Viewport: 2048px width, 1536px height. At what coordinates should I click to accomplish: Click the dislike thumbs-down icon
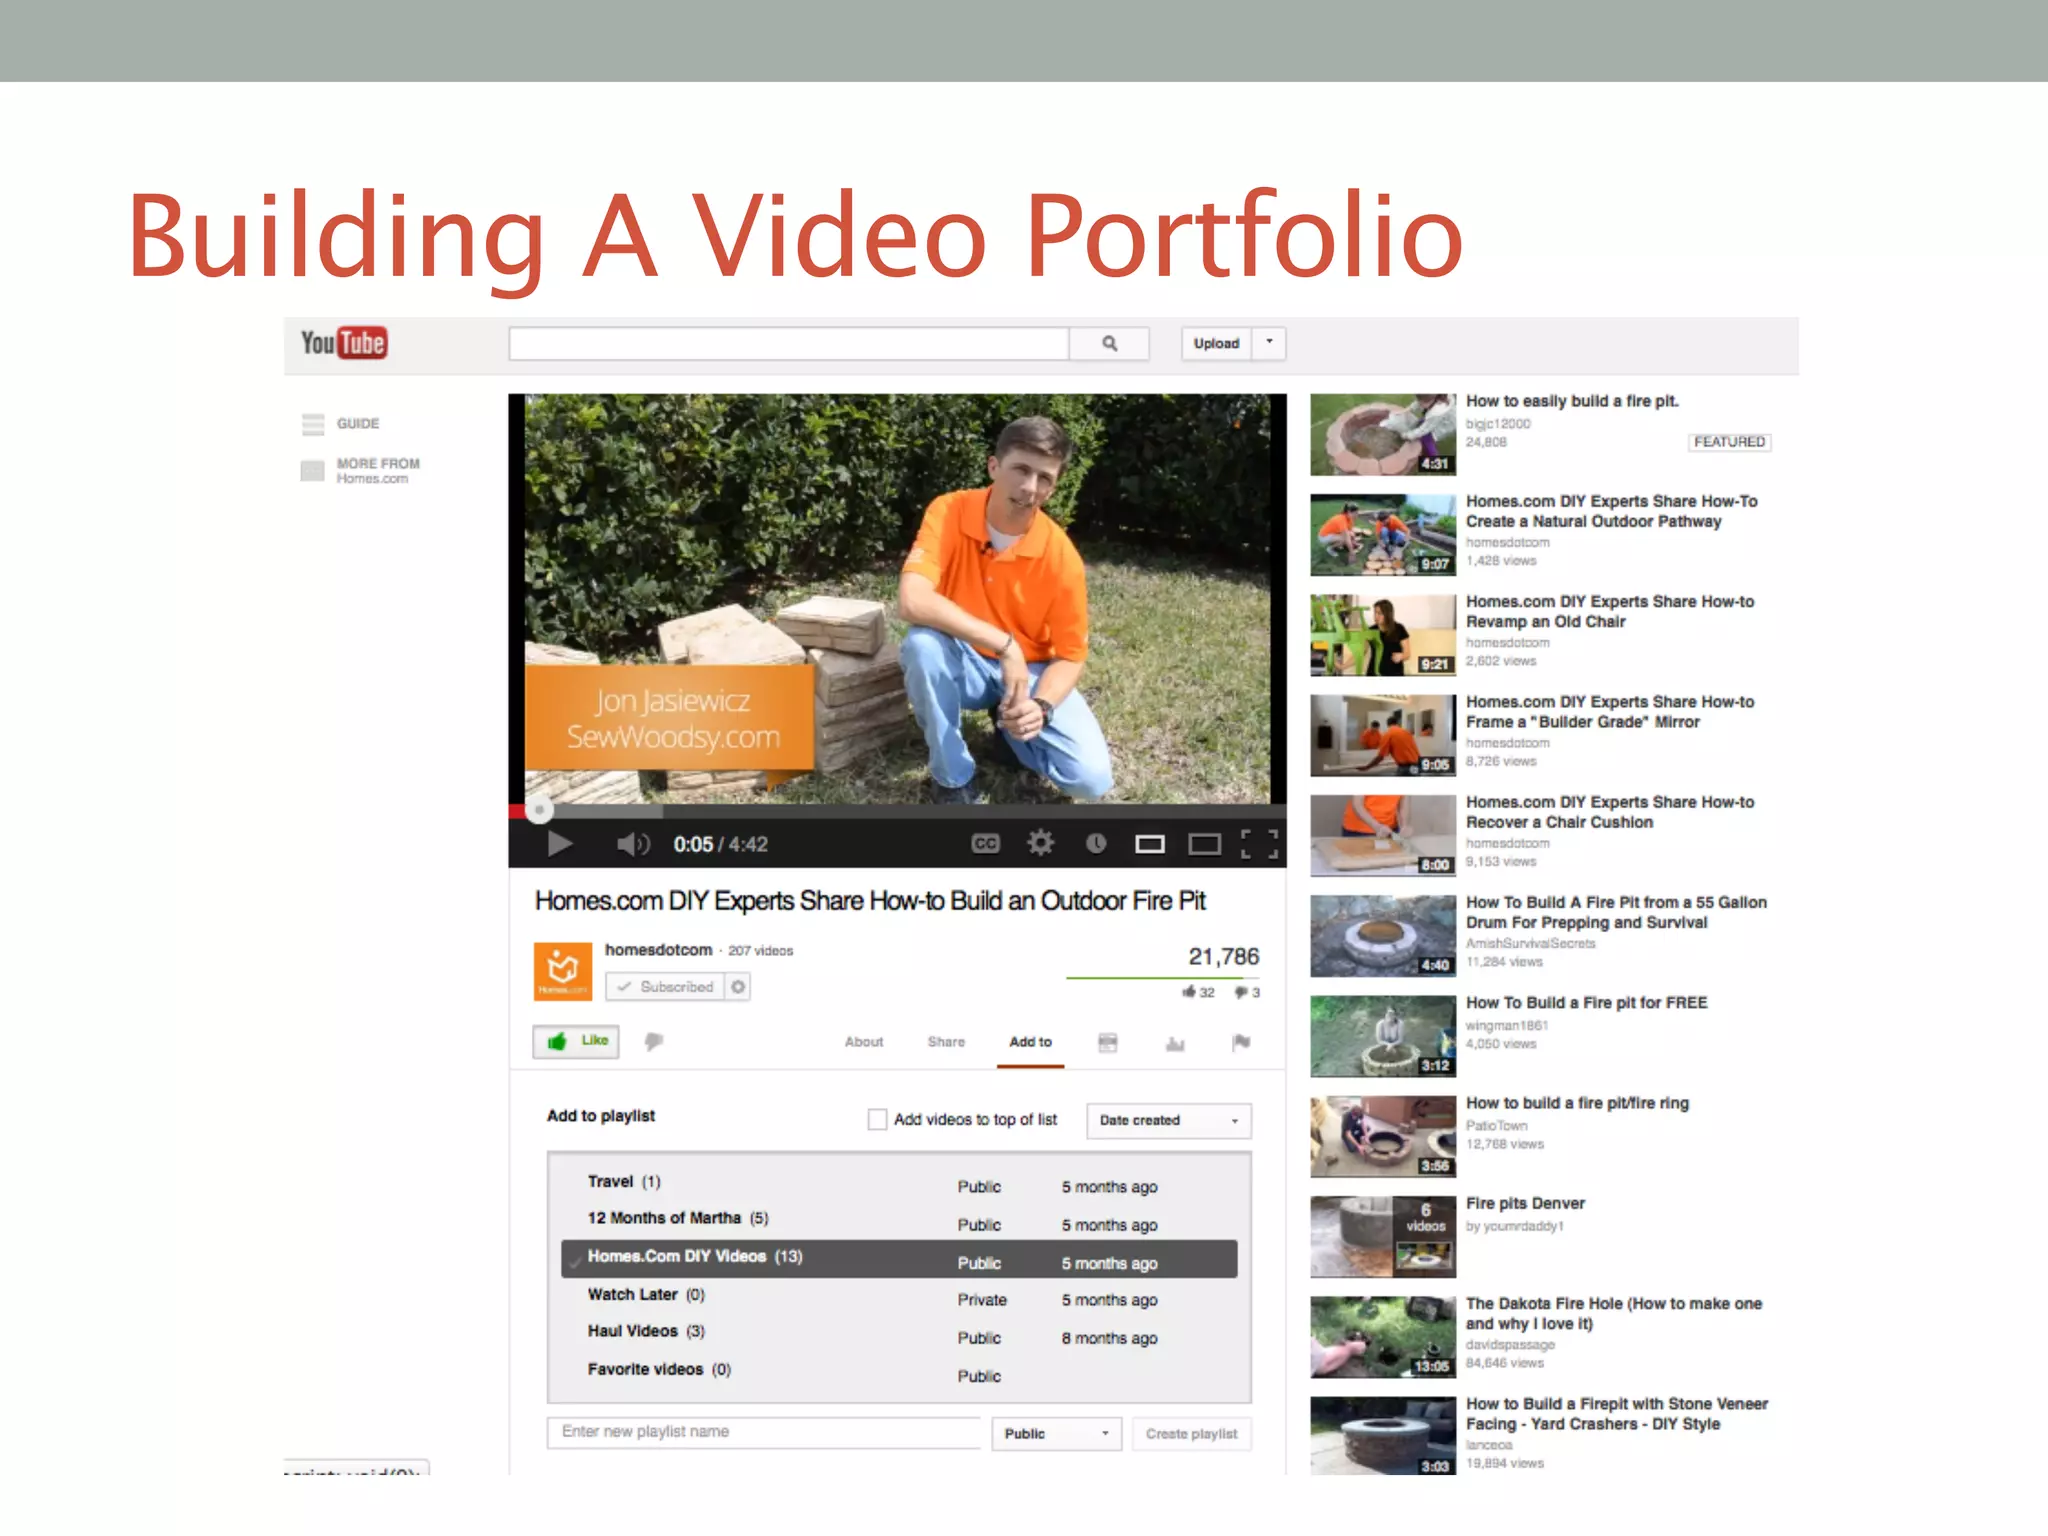[x=654, y=1042]
